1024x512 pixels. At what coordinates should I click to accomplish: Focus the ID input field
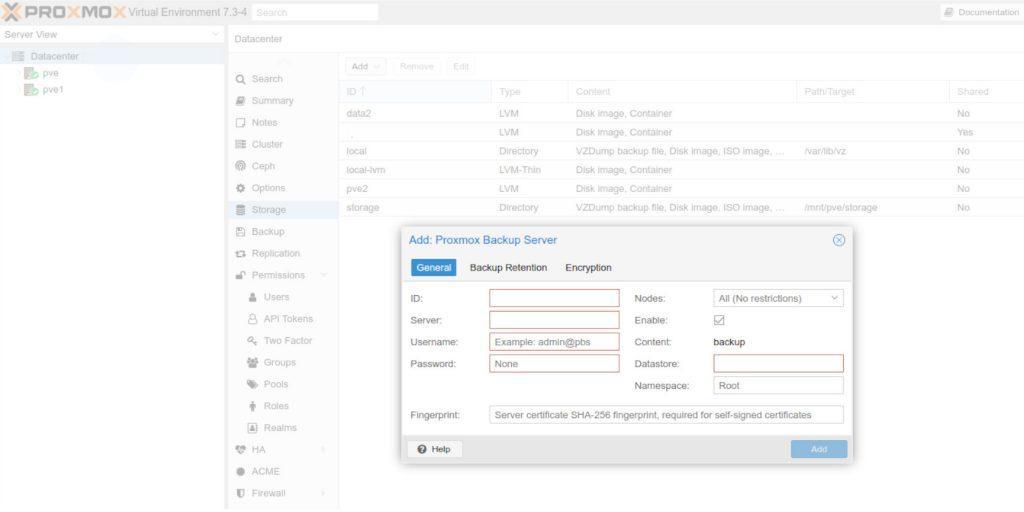point(554,298)
